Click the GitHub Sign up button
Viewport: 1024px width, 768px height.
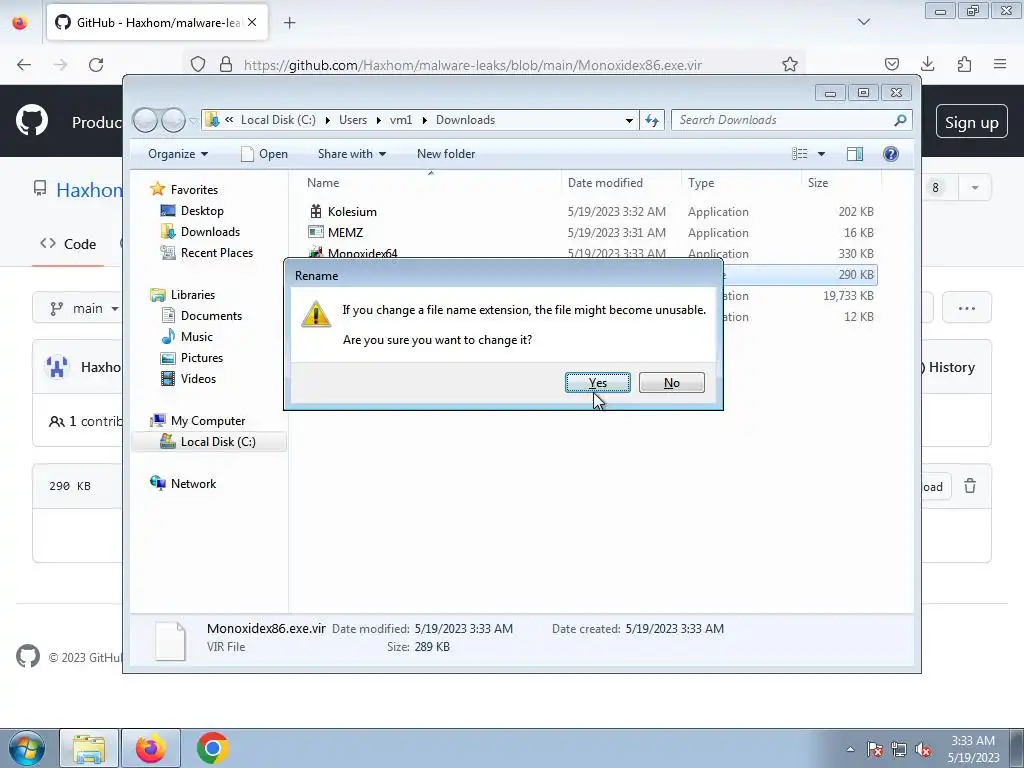coord(971,122)
